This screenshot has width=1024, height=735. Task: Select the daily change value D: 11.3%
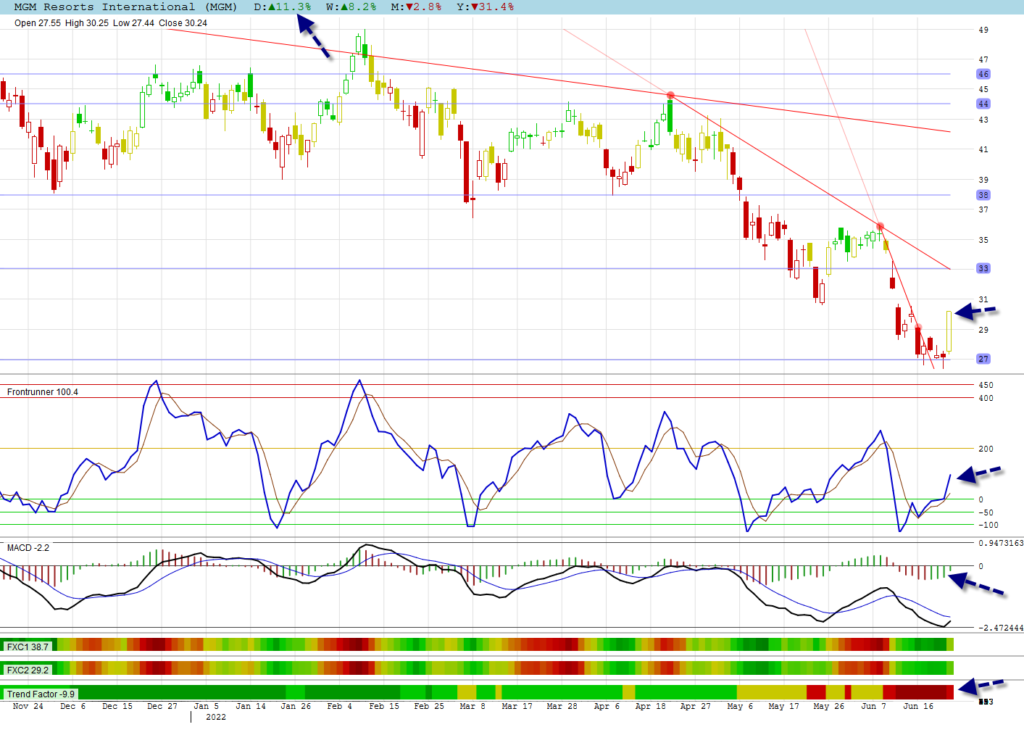282,7
